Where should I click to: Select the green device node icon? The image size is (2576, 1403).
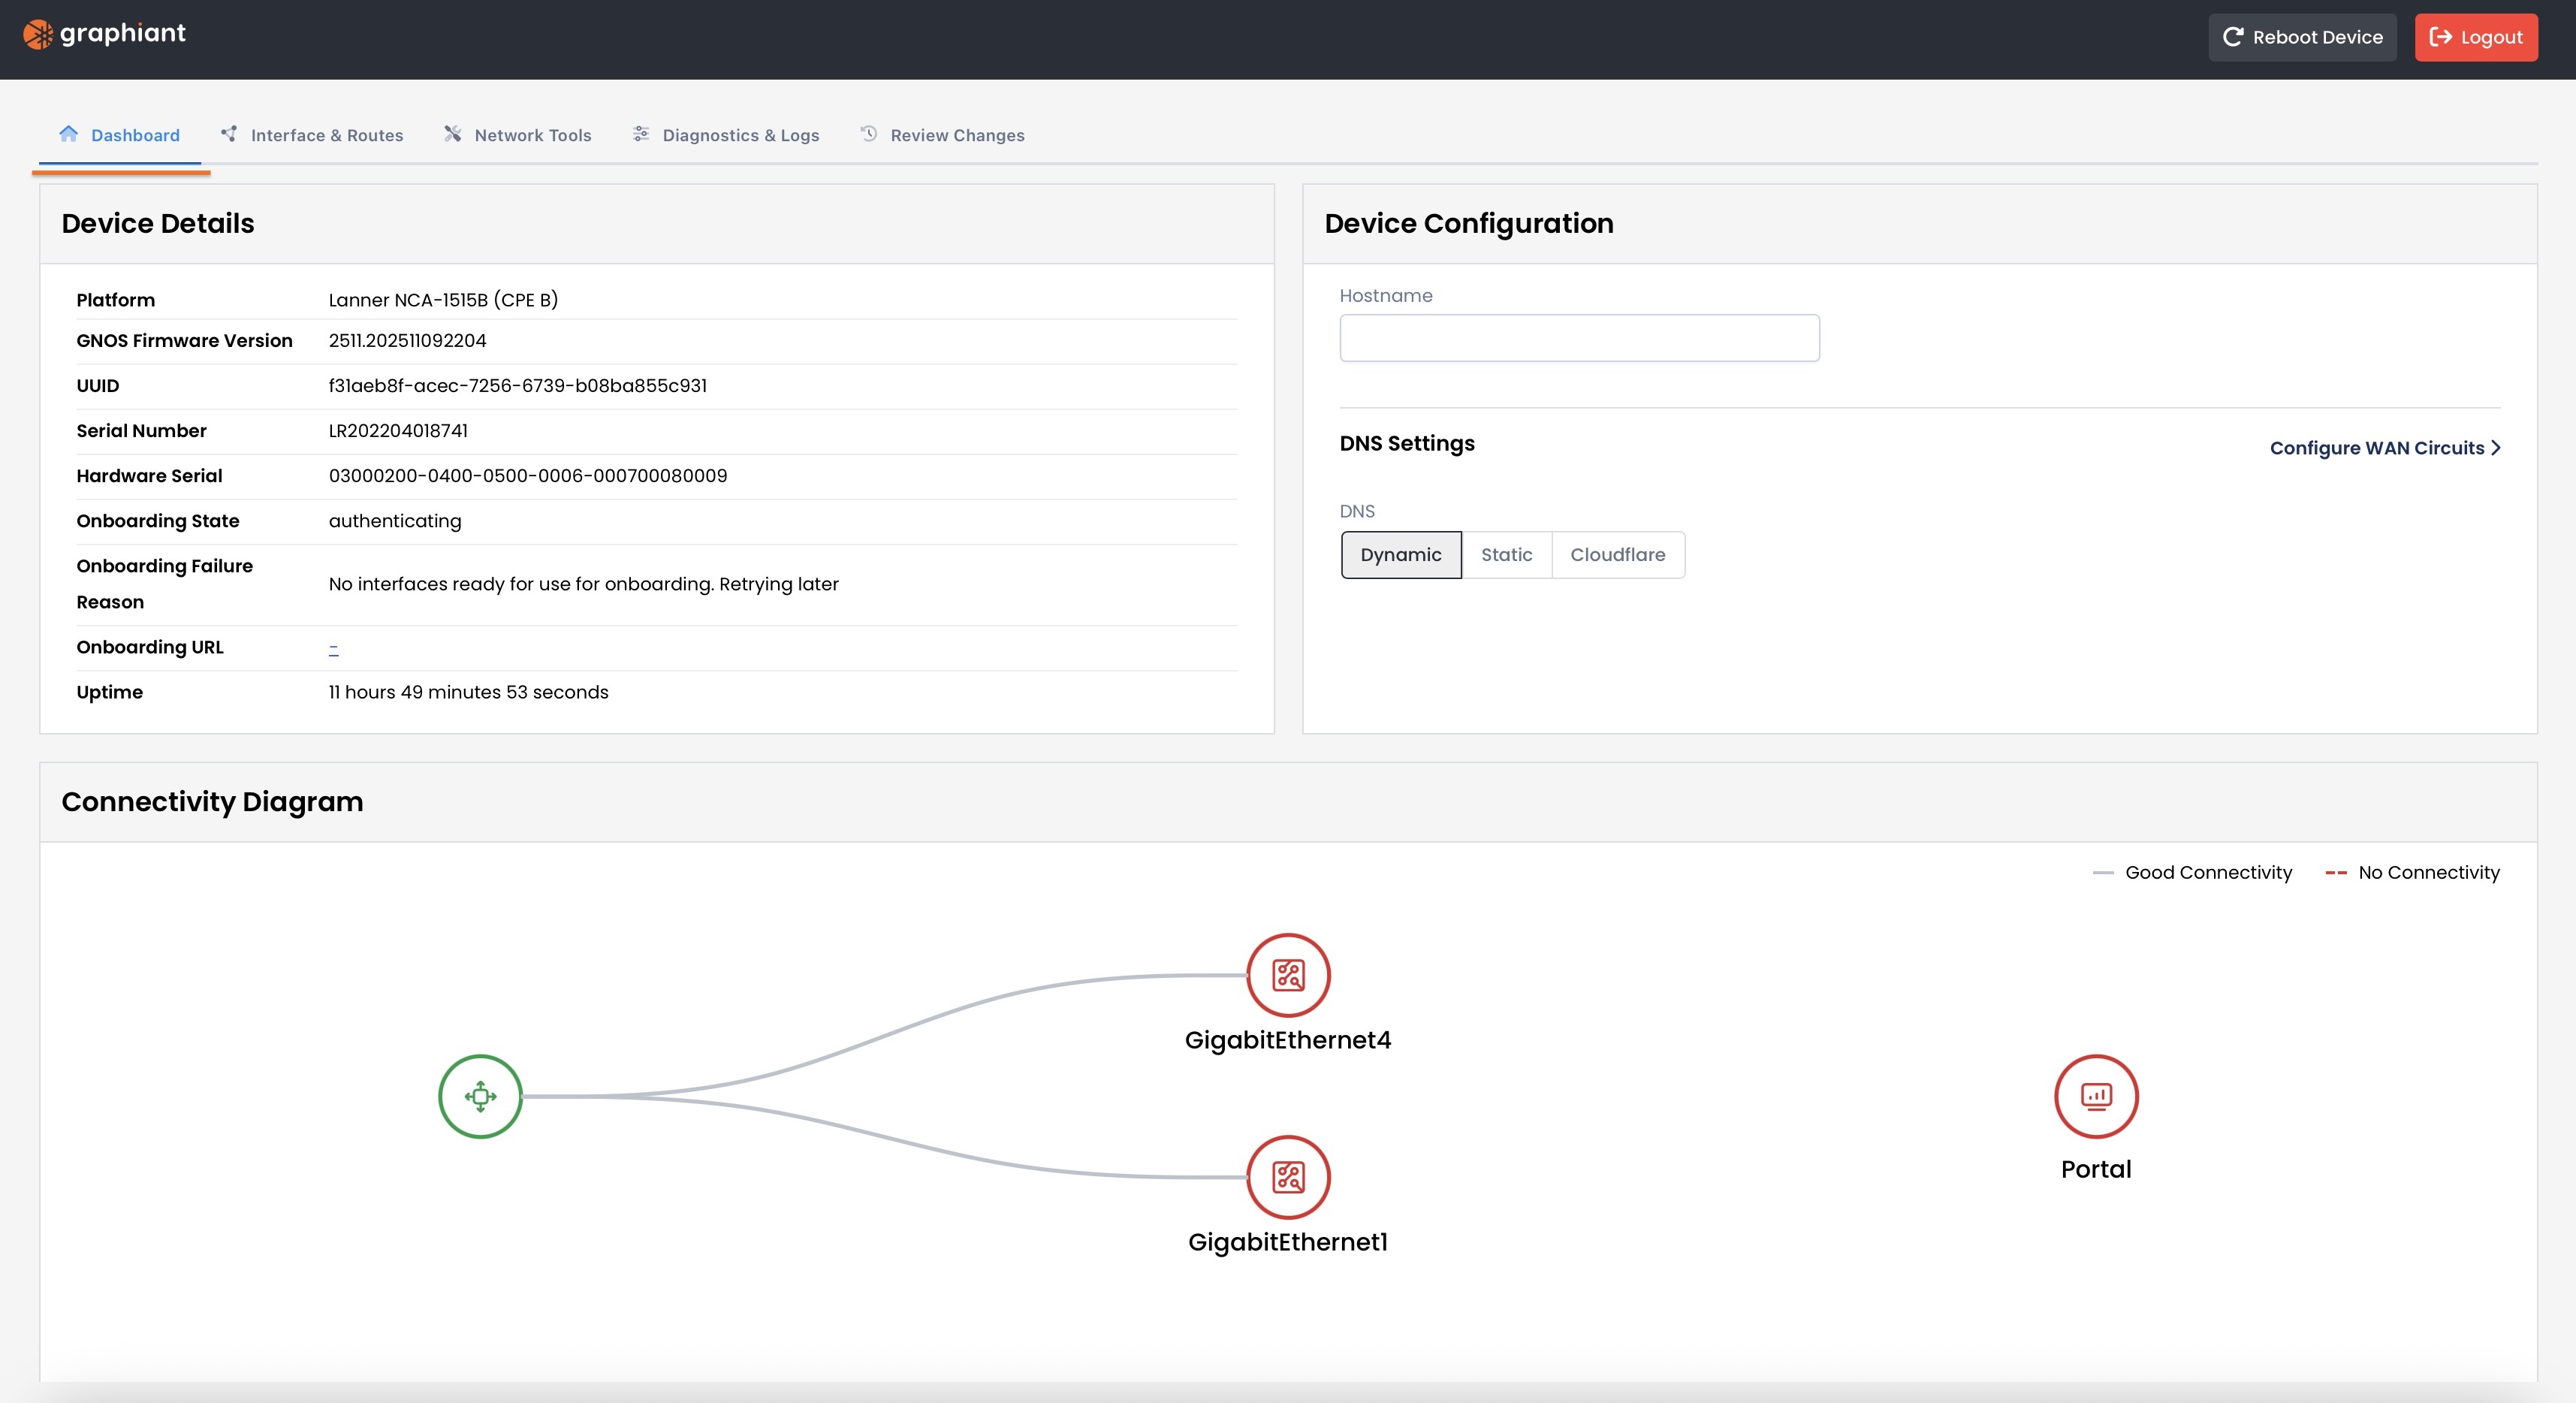pos(481,1096)
